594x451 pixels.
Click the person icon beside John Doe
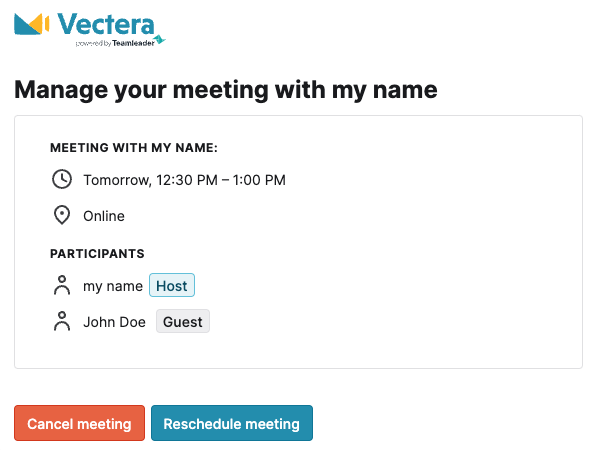[62, 321]
